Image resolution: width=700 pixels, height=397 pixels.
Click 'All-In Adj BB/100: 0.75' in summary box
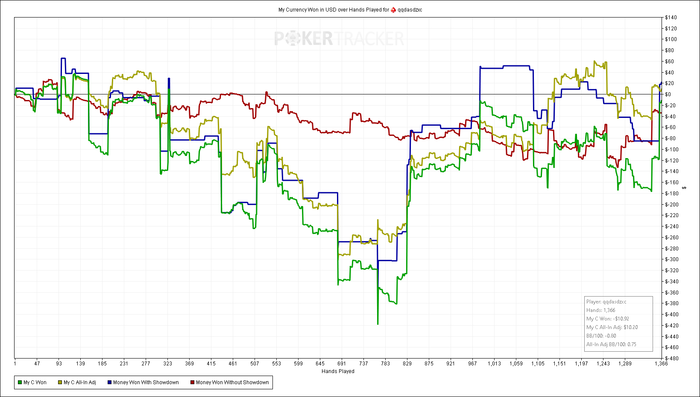point(611,344)
